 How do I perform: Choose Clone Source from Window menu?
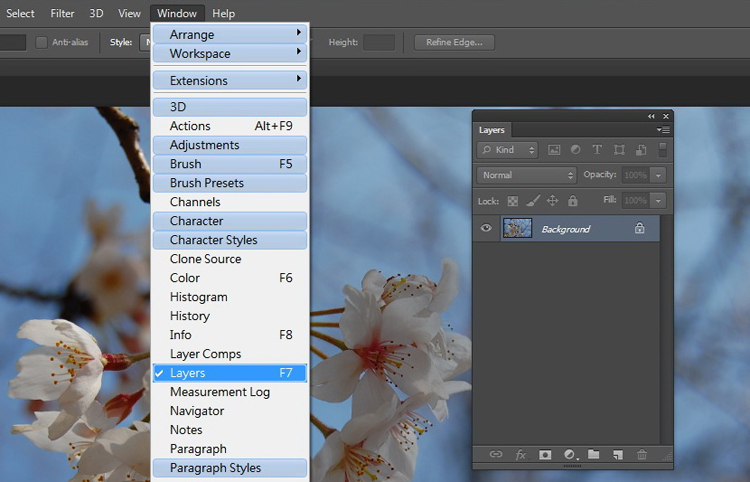tap(230, 259)
